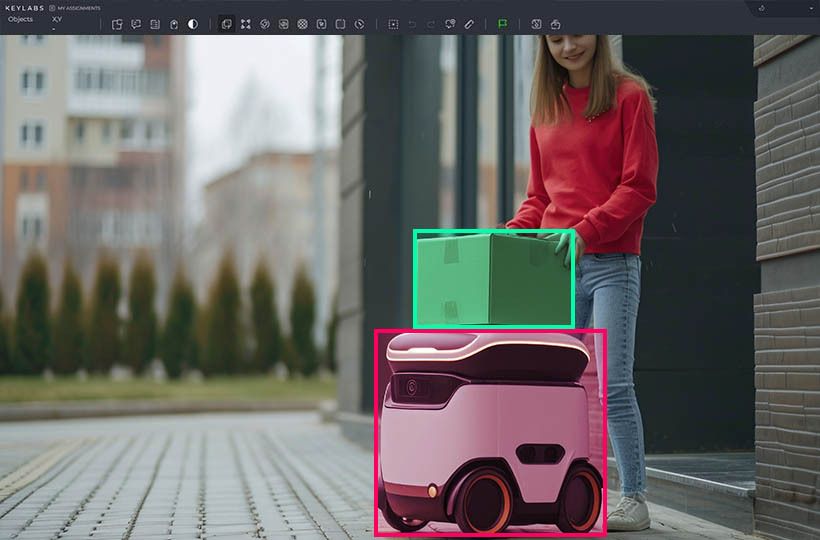Viewport: 820px width, 540px height.
Task: Select the XY label in the header
Action: [x=57, y=19]
